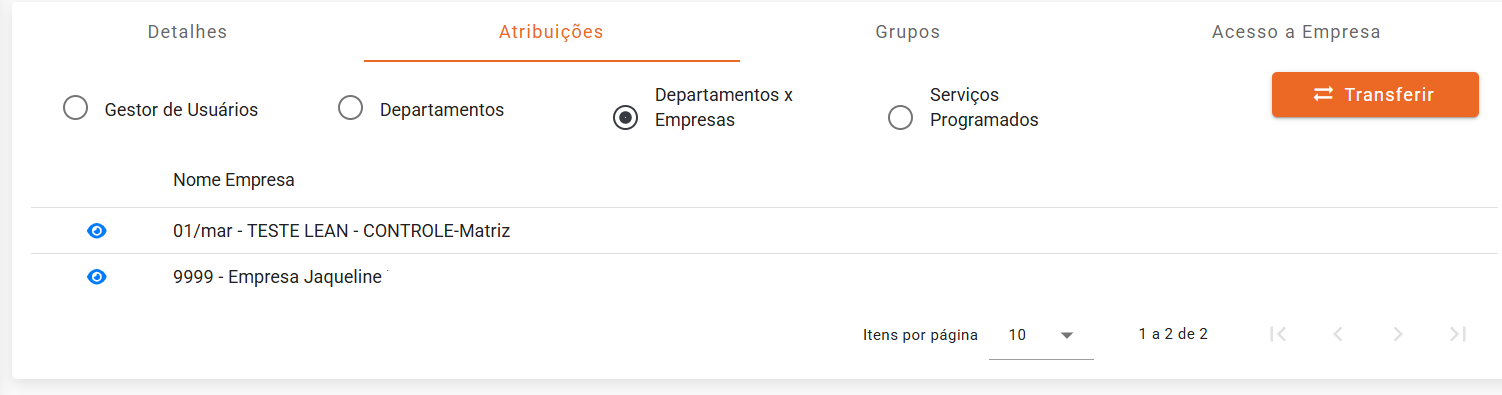Switch to Detalhes tab

pos(188,32)
